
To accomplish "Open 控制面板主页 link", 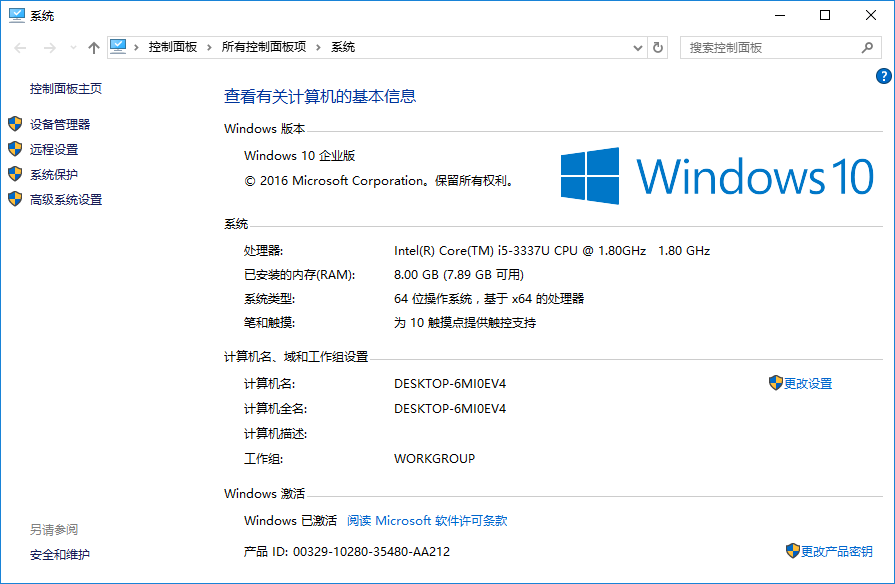I will pos(66,88).
